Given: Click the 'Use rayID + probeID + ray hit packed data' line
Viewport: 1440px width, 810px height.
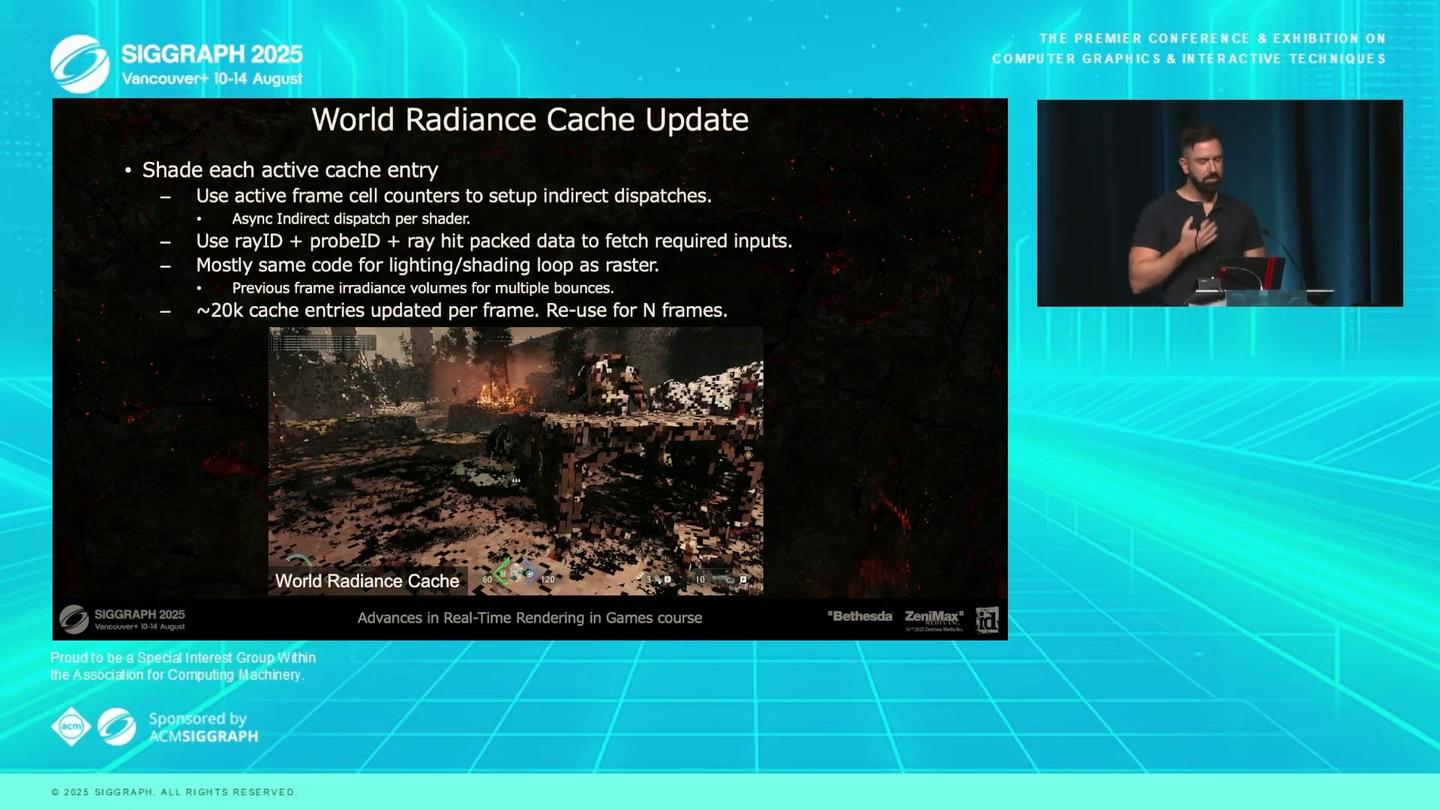Looking at the screenshot, I should pos(494,241).
